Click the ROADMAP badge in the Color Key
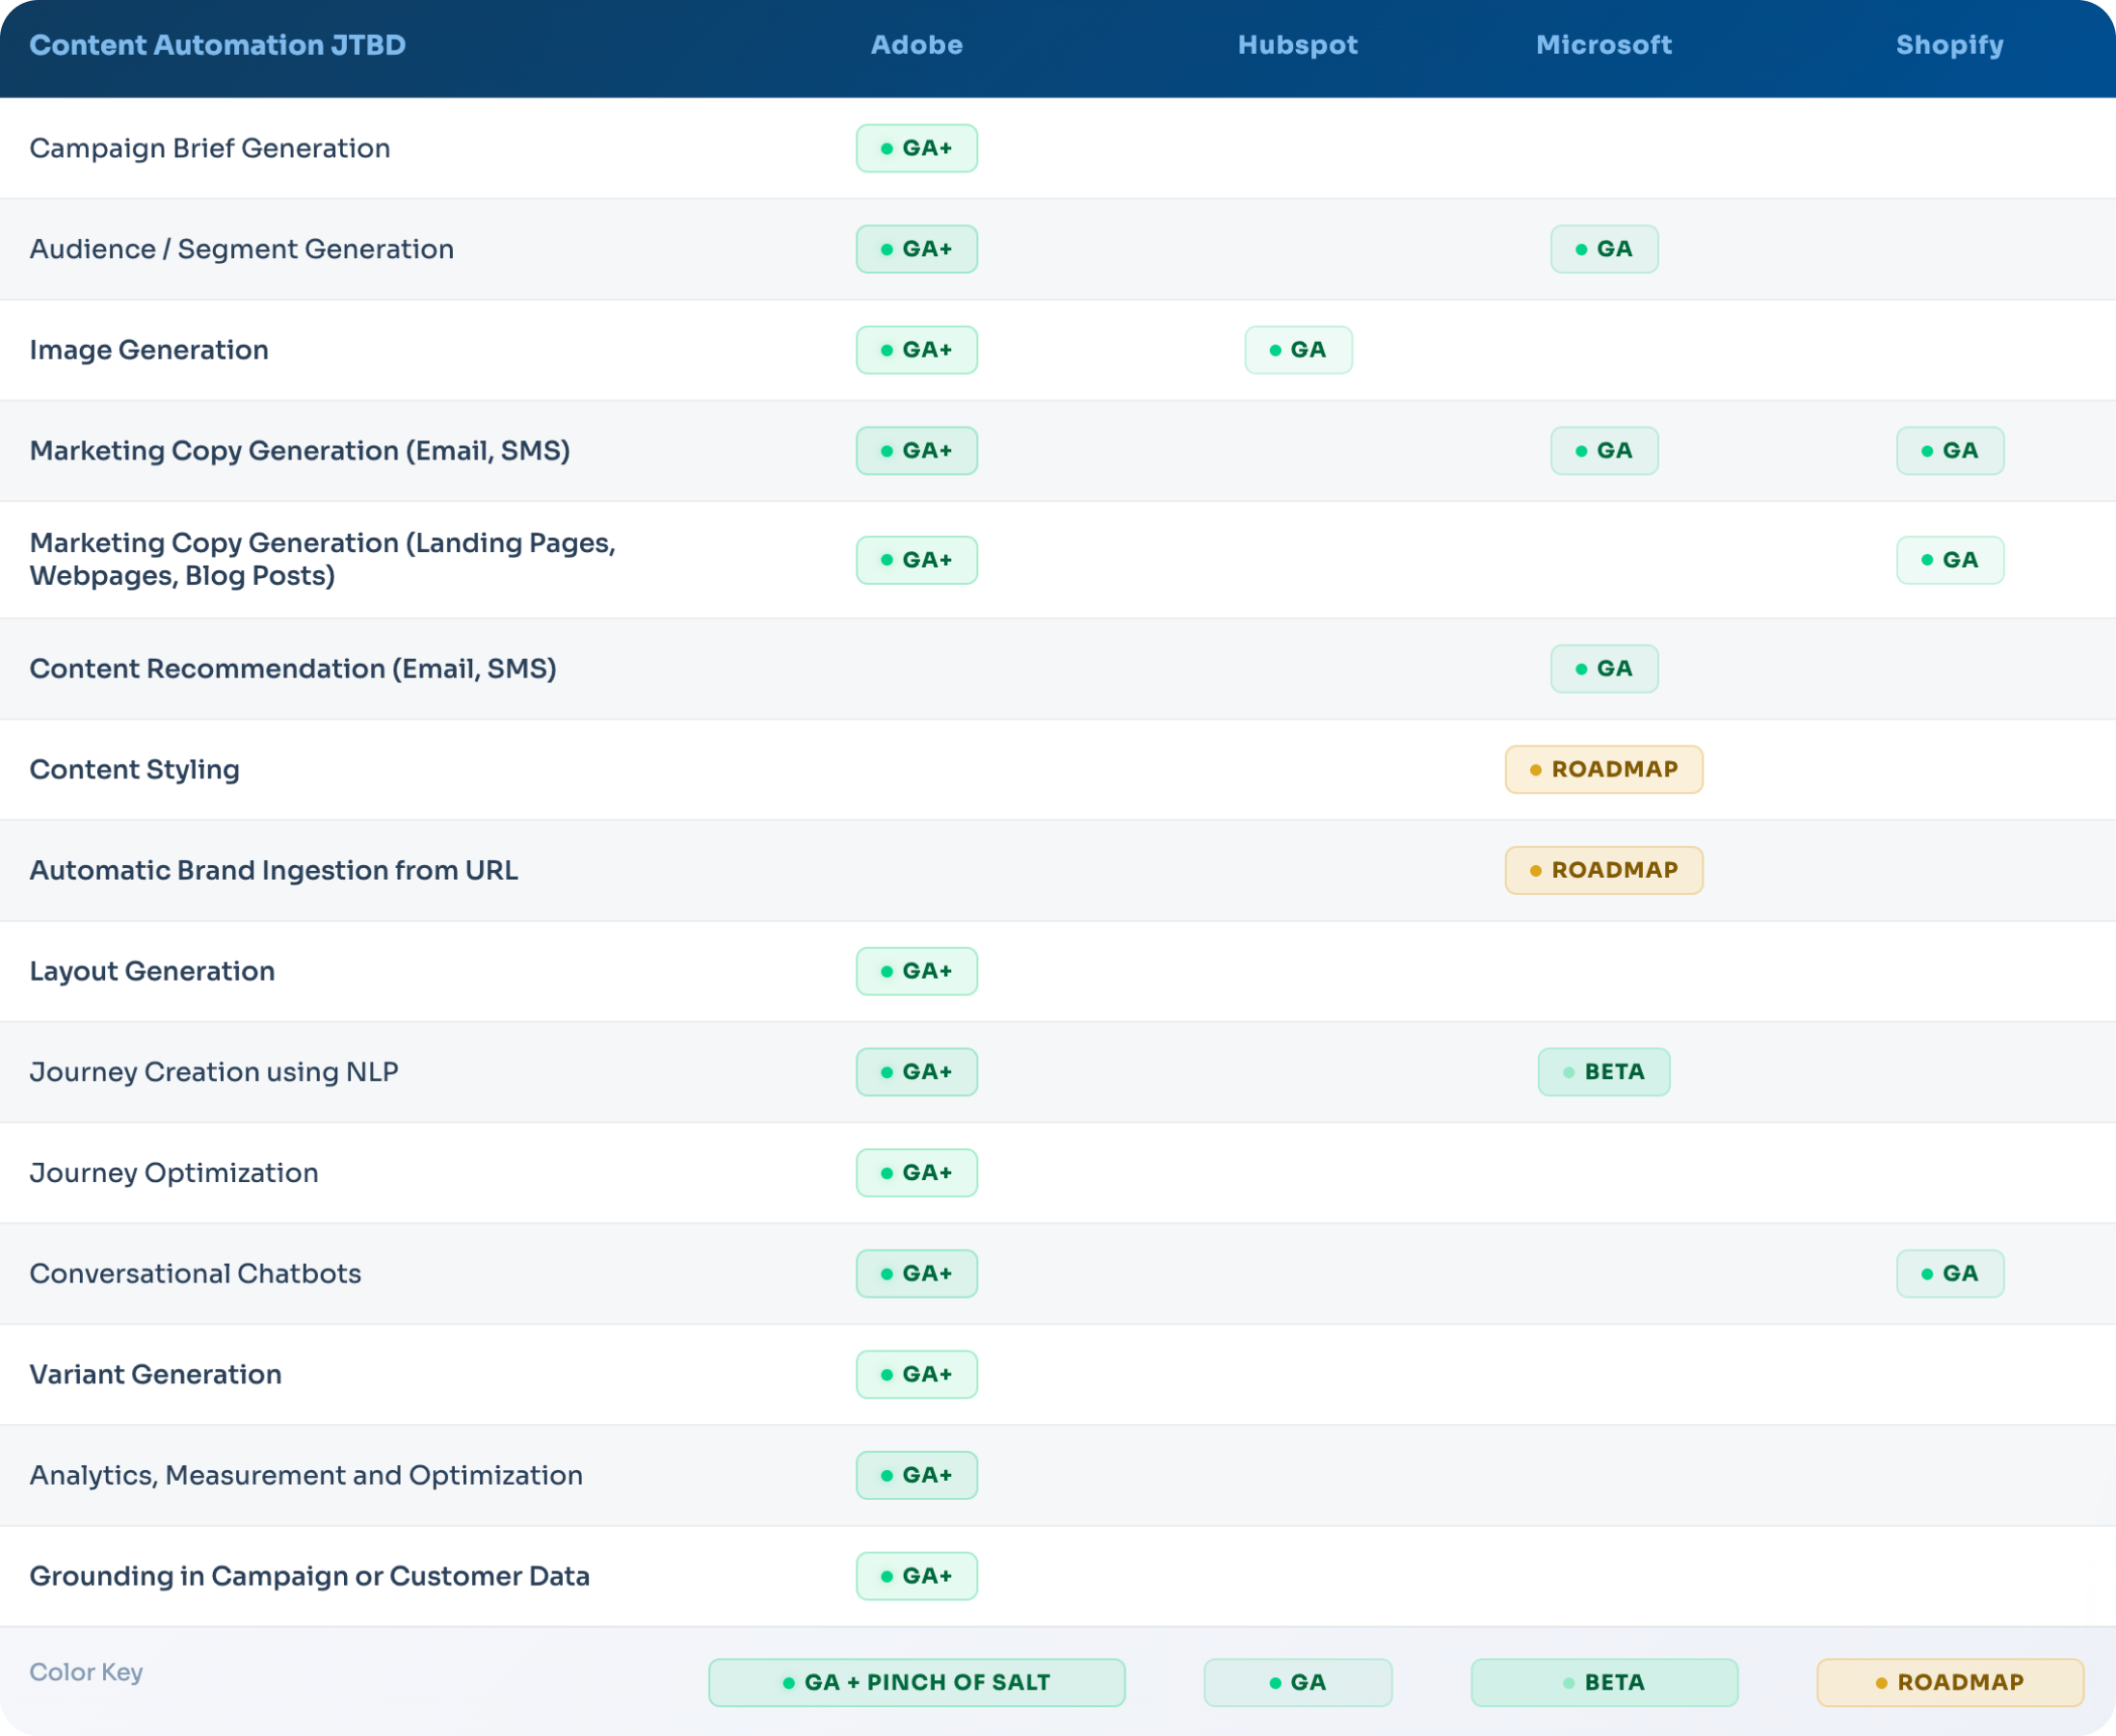 (x=1950, y=1683)
